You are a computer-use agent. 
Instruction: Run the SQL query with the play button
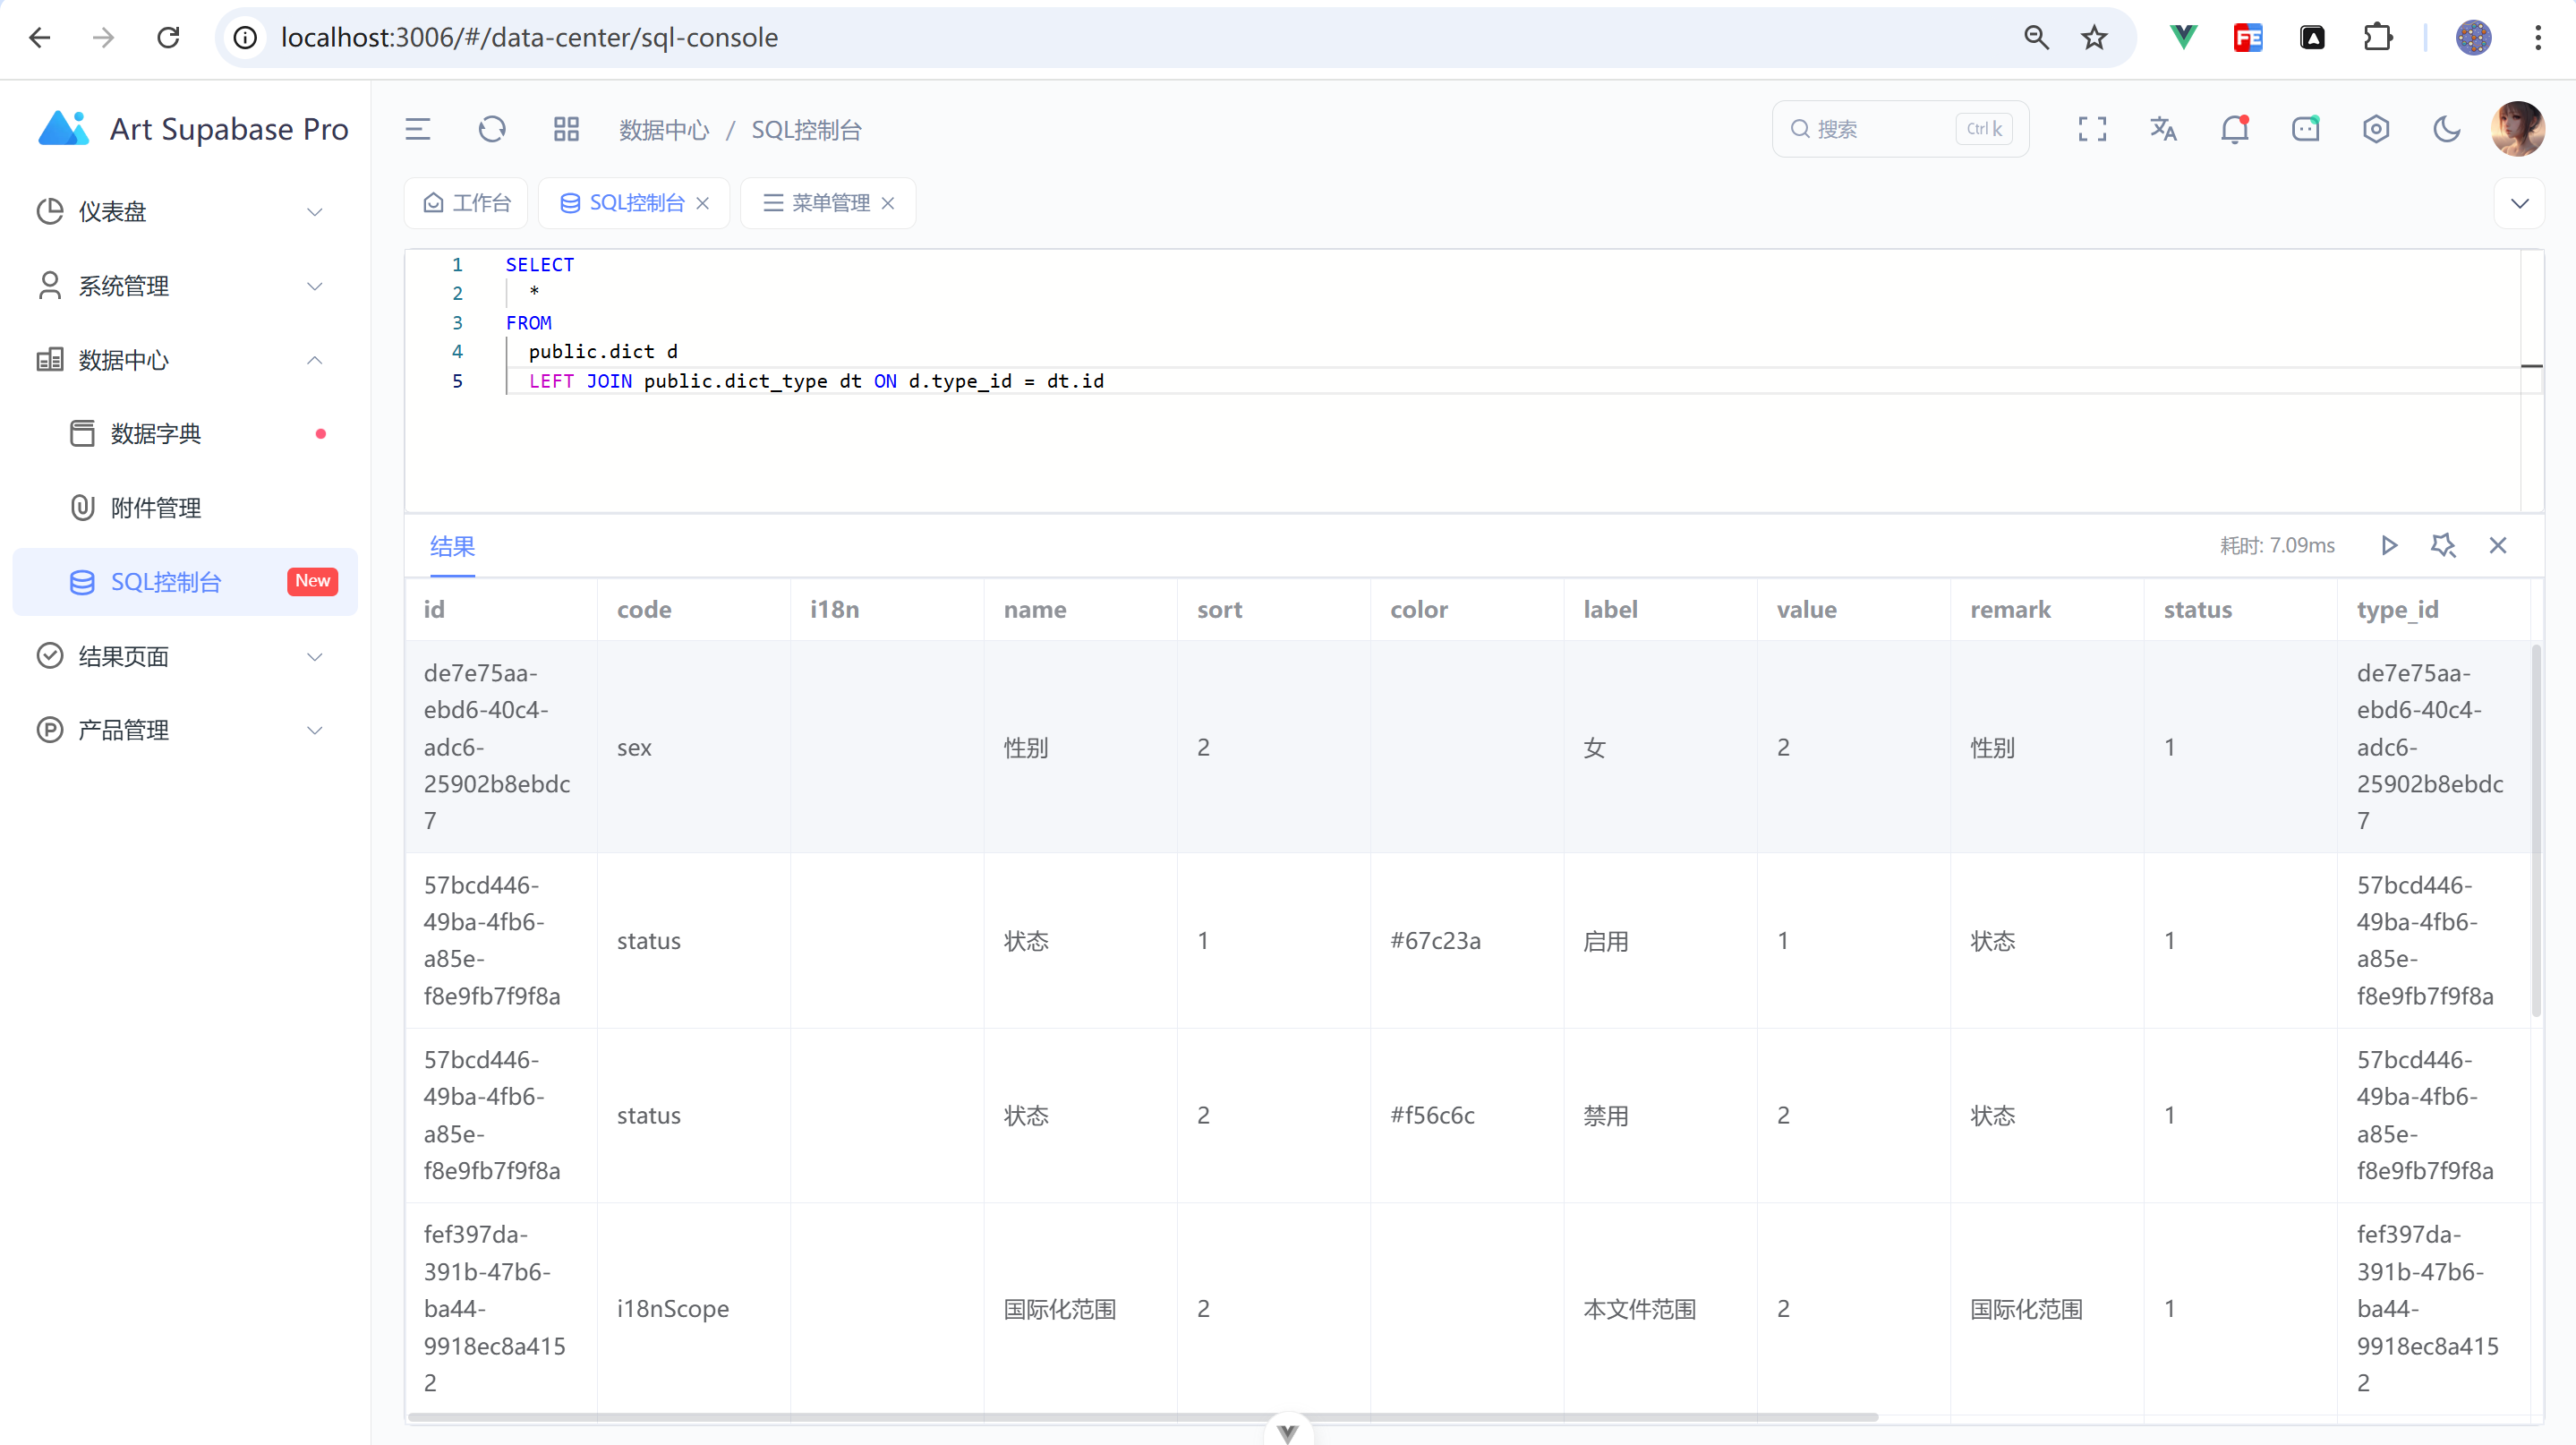[x=2389, y=546]
